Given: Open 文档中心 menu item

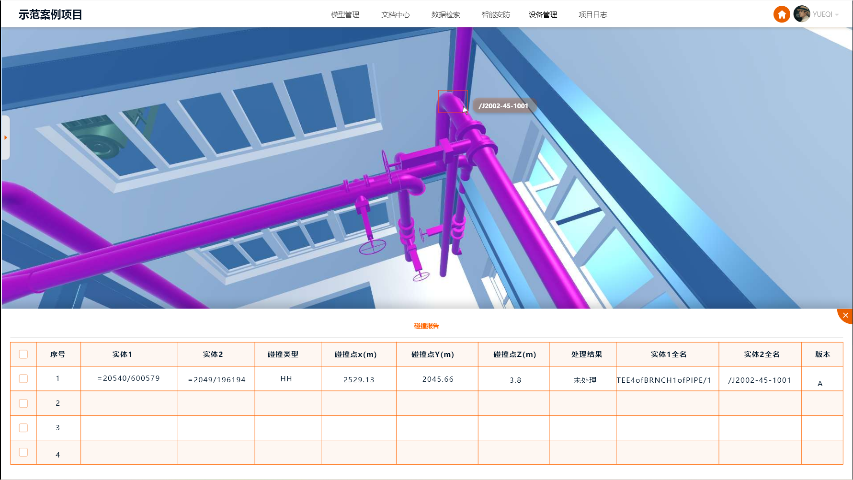Looking at the screenshot, I should (395, 15).
